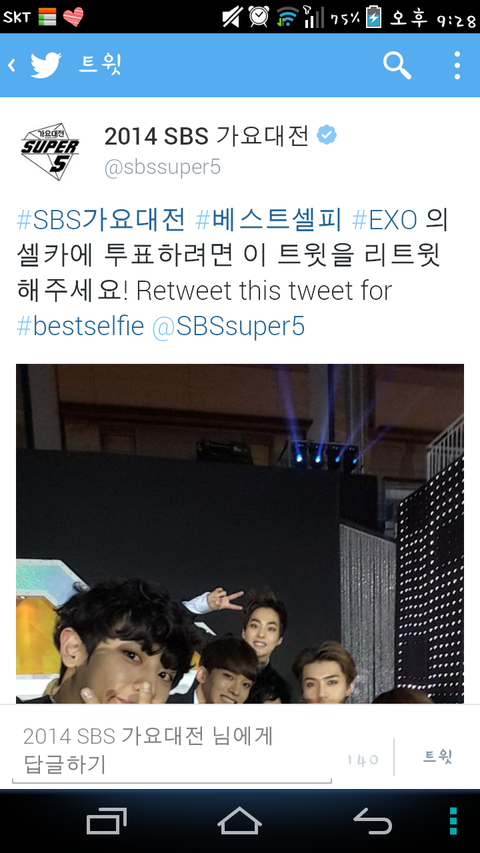Open the navigation bar menu dots

453,821
